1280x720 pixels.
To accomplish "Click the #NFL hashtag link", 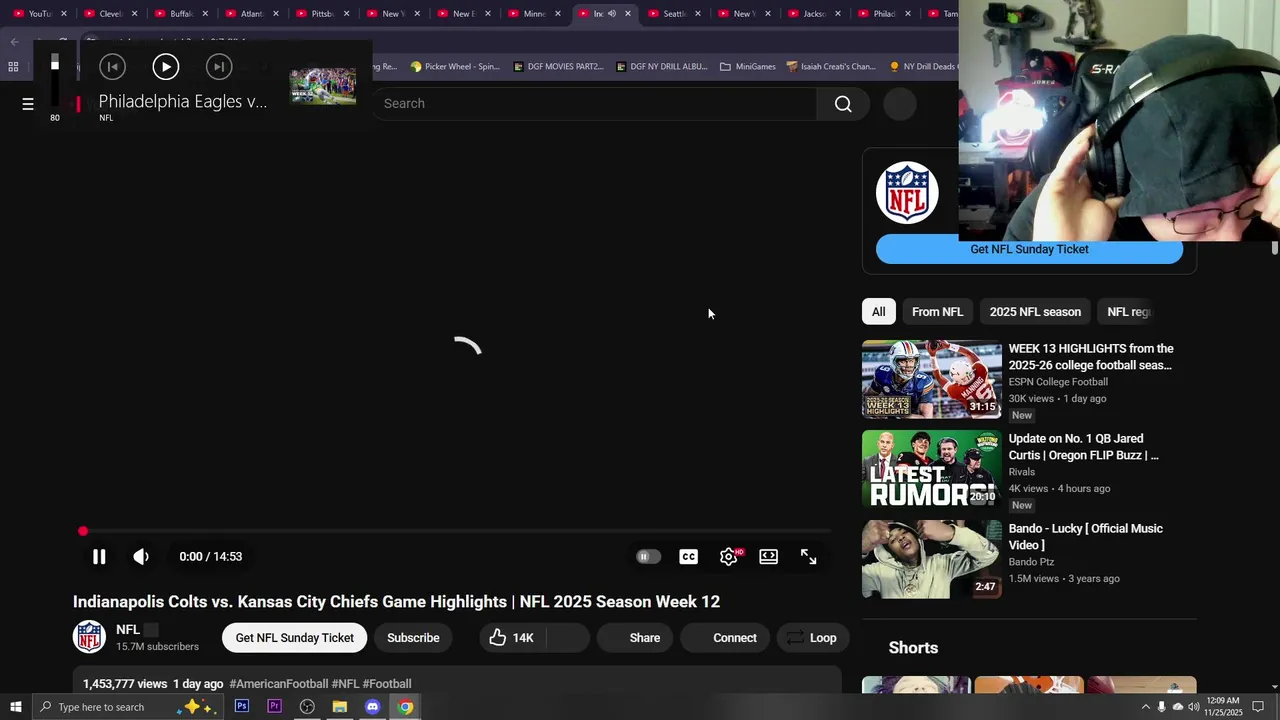I will coord(345,684).
